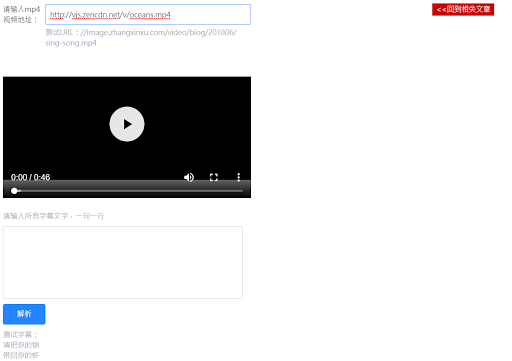
Task: Click the blue 解析 button
Action: point(24,314)
